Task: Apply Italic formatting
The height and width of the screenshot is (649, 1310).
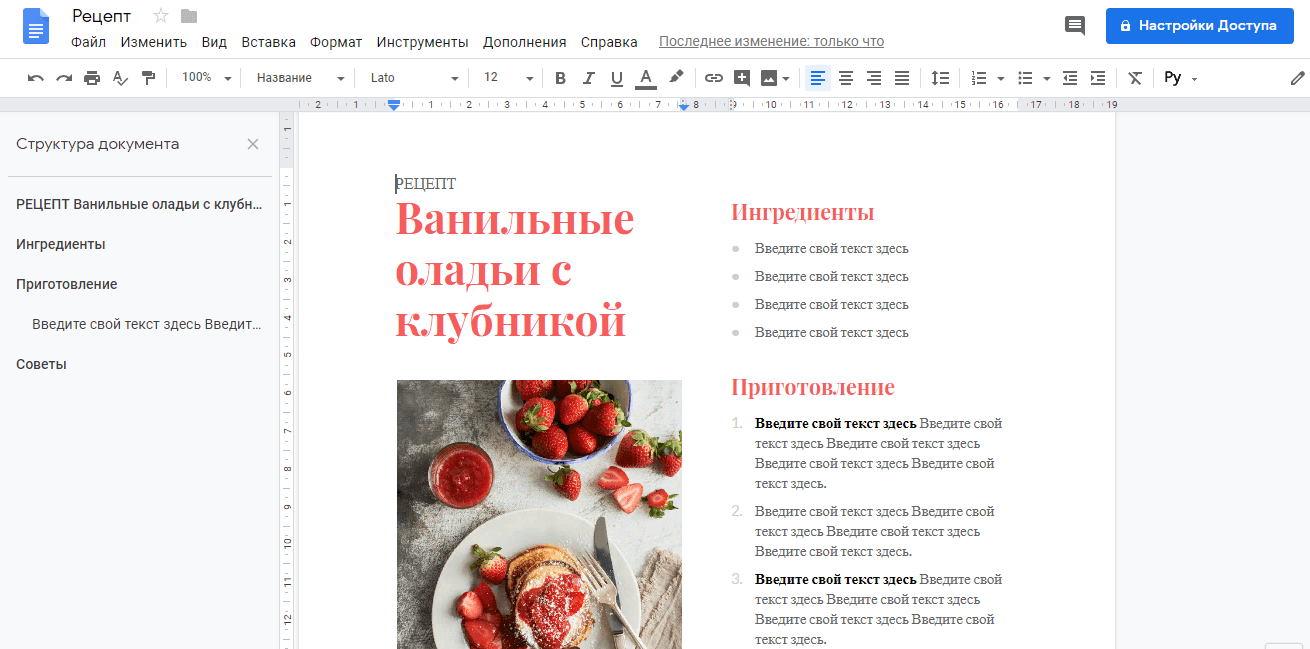Action: [x=588, y=77]
